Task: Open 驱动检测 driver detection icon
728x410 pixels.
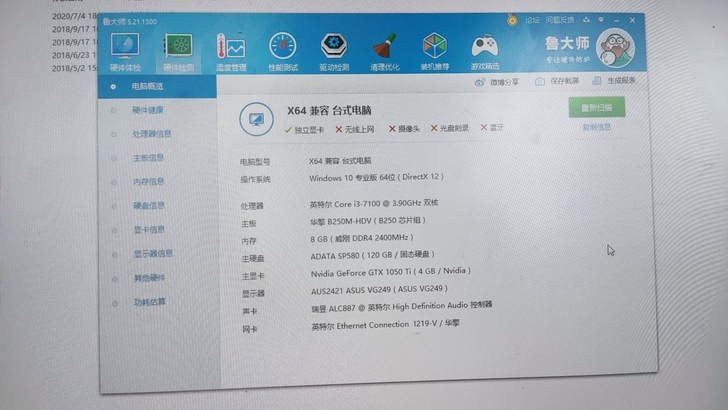Action: tap(334, 51)
